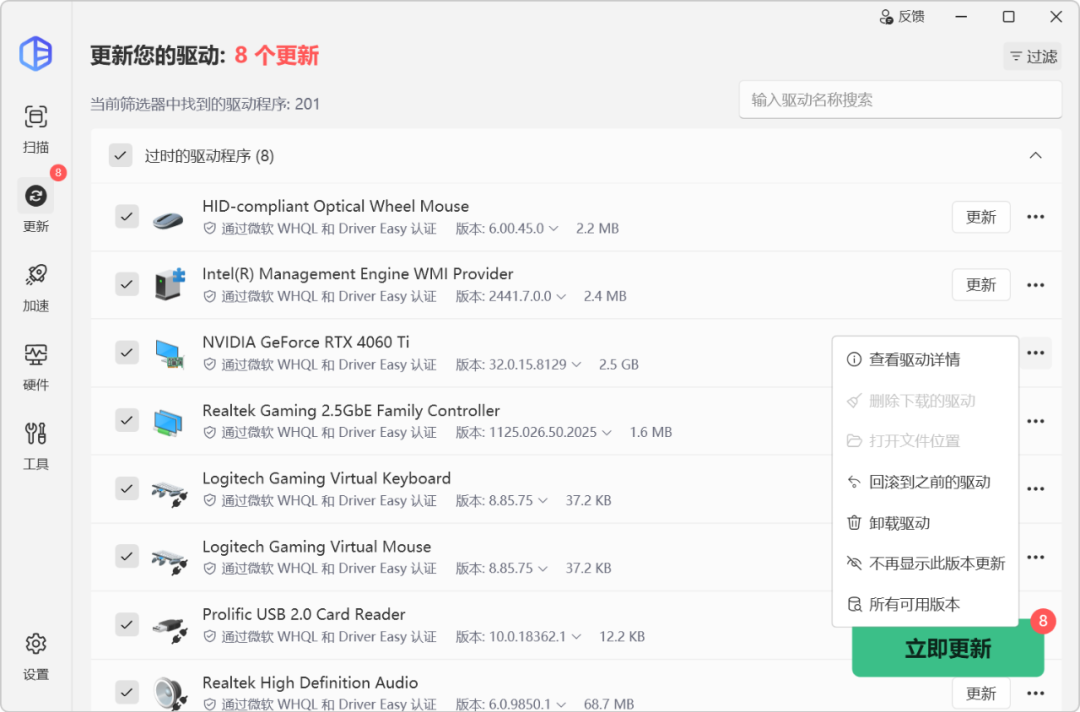Click the three-dot menu of NVIDIA GeForce RTX 4060 Ti
The width and height of the screenshot is (1080, 712).
point(1035,353)
